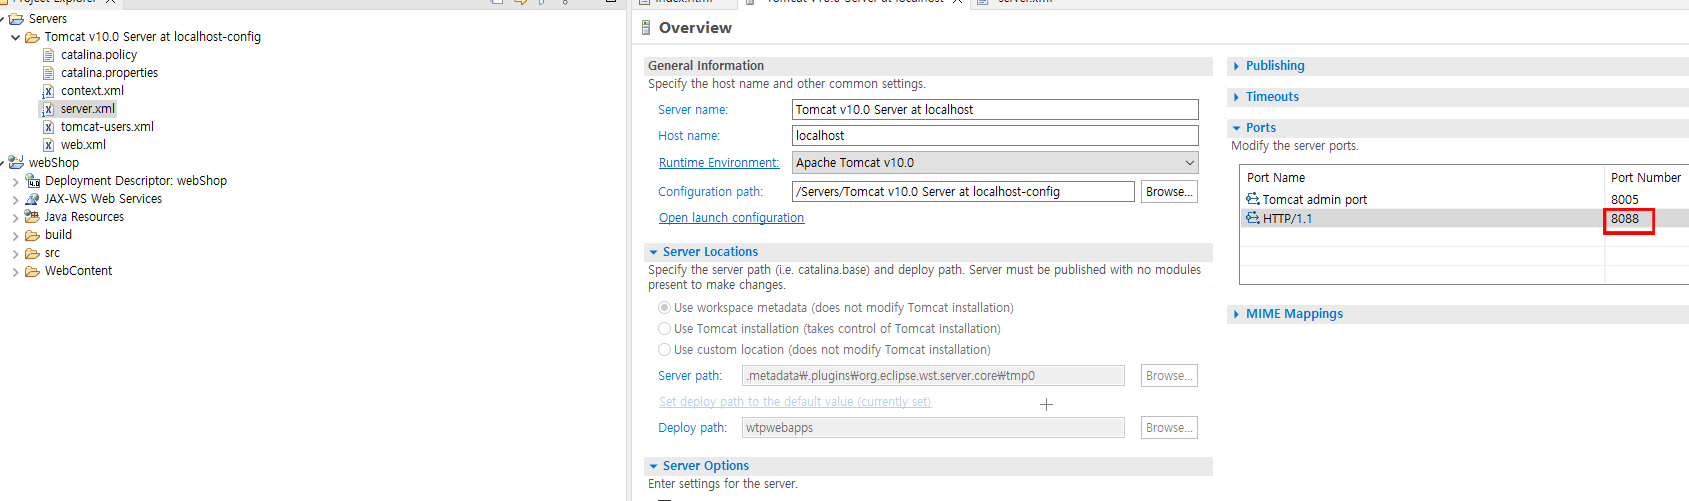The width and height of the screenshot is (1689, 501).
Task: Click the Runtime Environment link
Action: pyautogui.click(x=719, y=163)
